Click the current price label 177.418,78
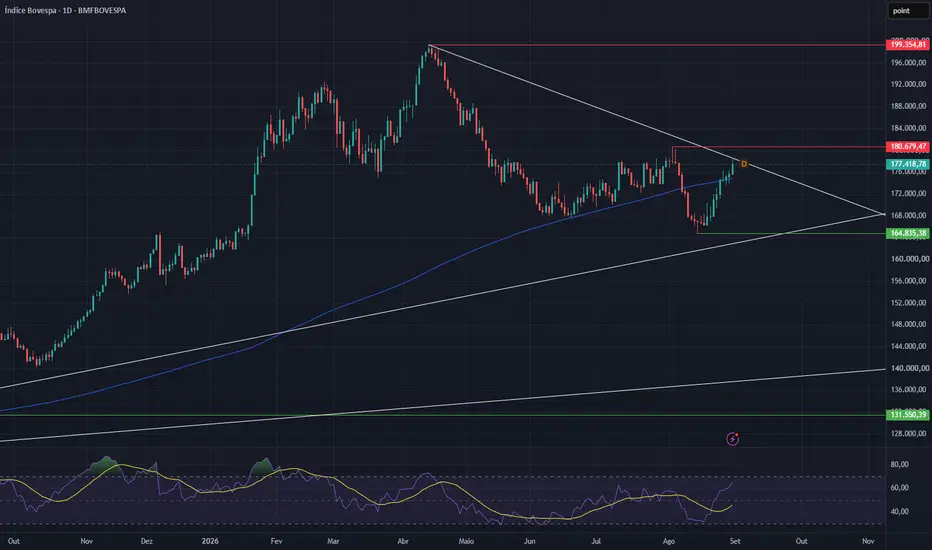The width and height of the screenshot is (932, 550). [x=908, y=164]
